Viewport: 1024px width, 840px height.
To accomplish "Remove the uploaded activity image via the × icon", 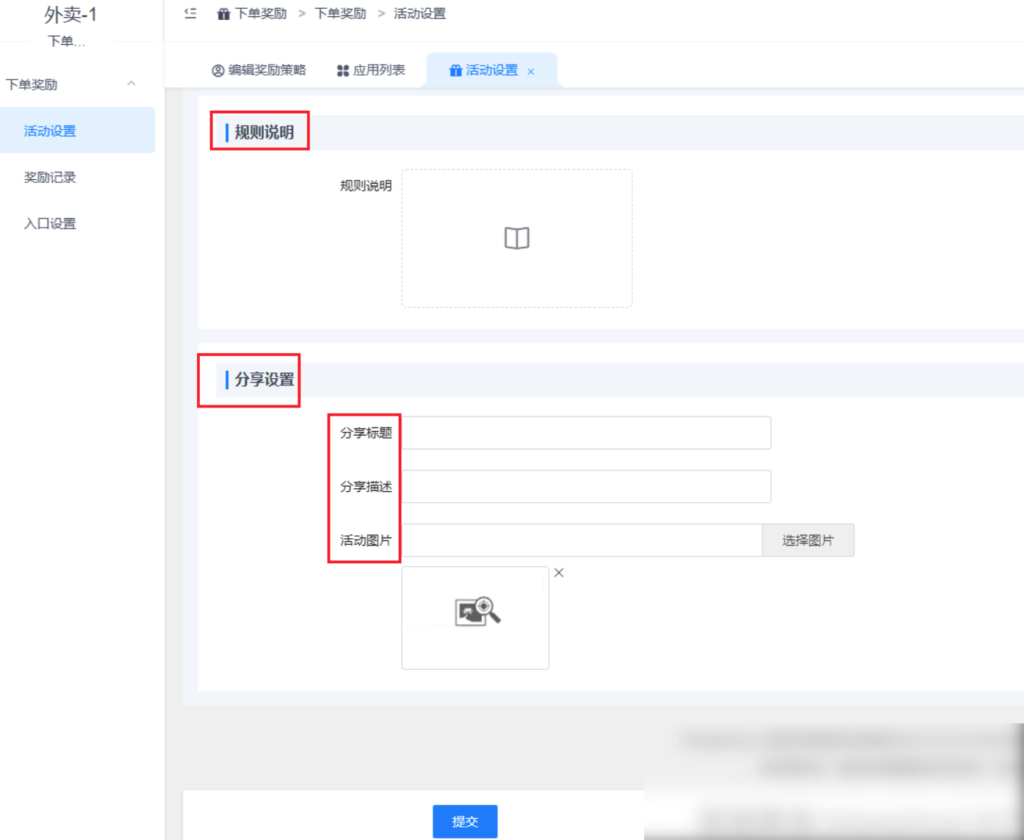I will pyautogui.click(x=558, y=572).
